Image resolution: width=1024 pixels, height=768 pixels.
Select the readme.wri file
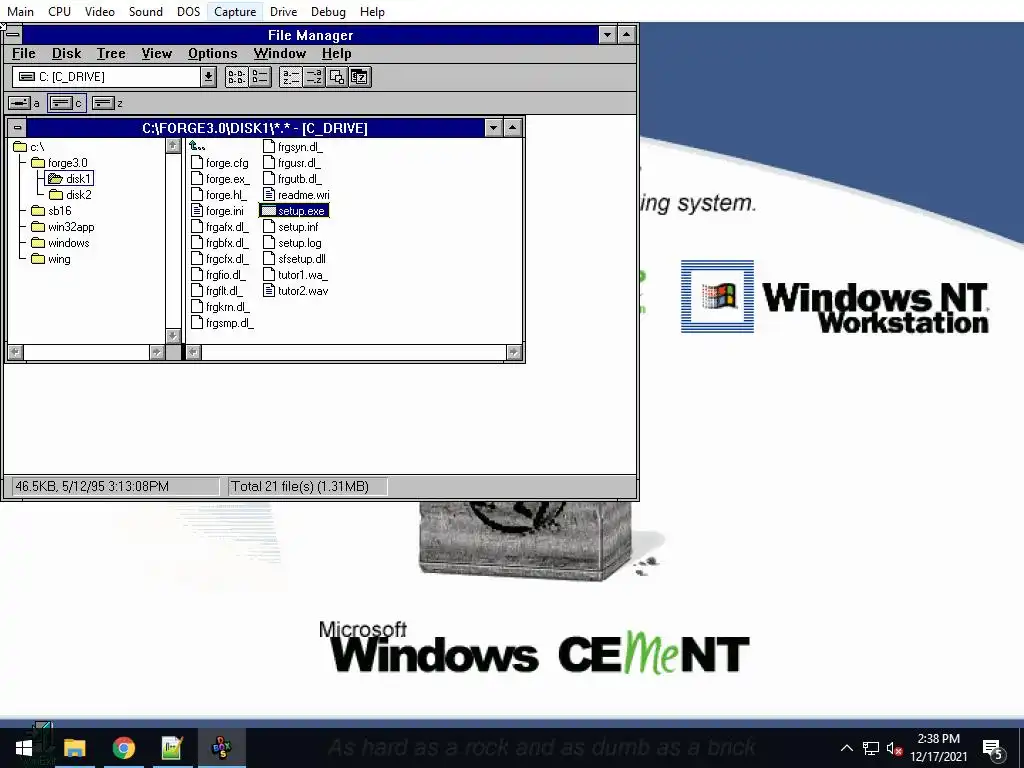point(296,195)
